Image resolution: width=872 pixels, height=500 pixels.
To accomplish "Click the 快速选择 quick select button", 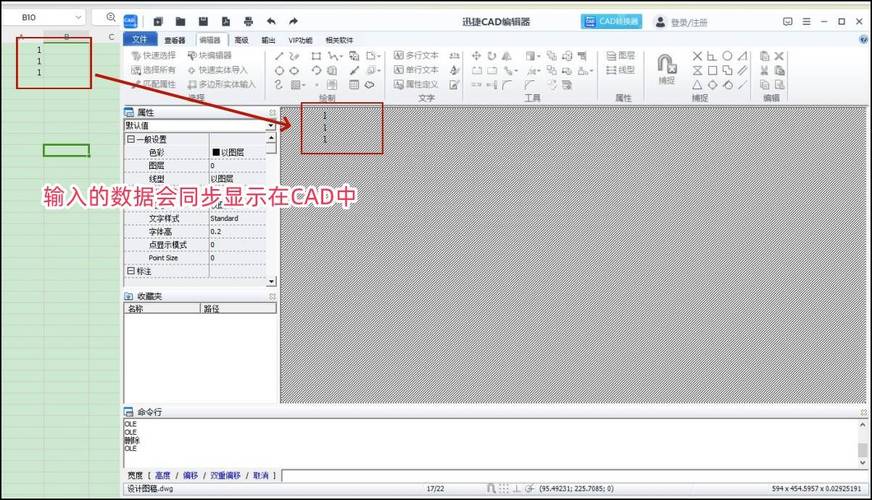I will pos(153,56).
